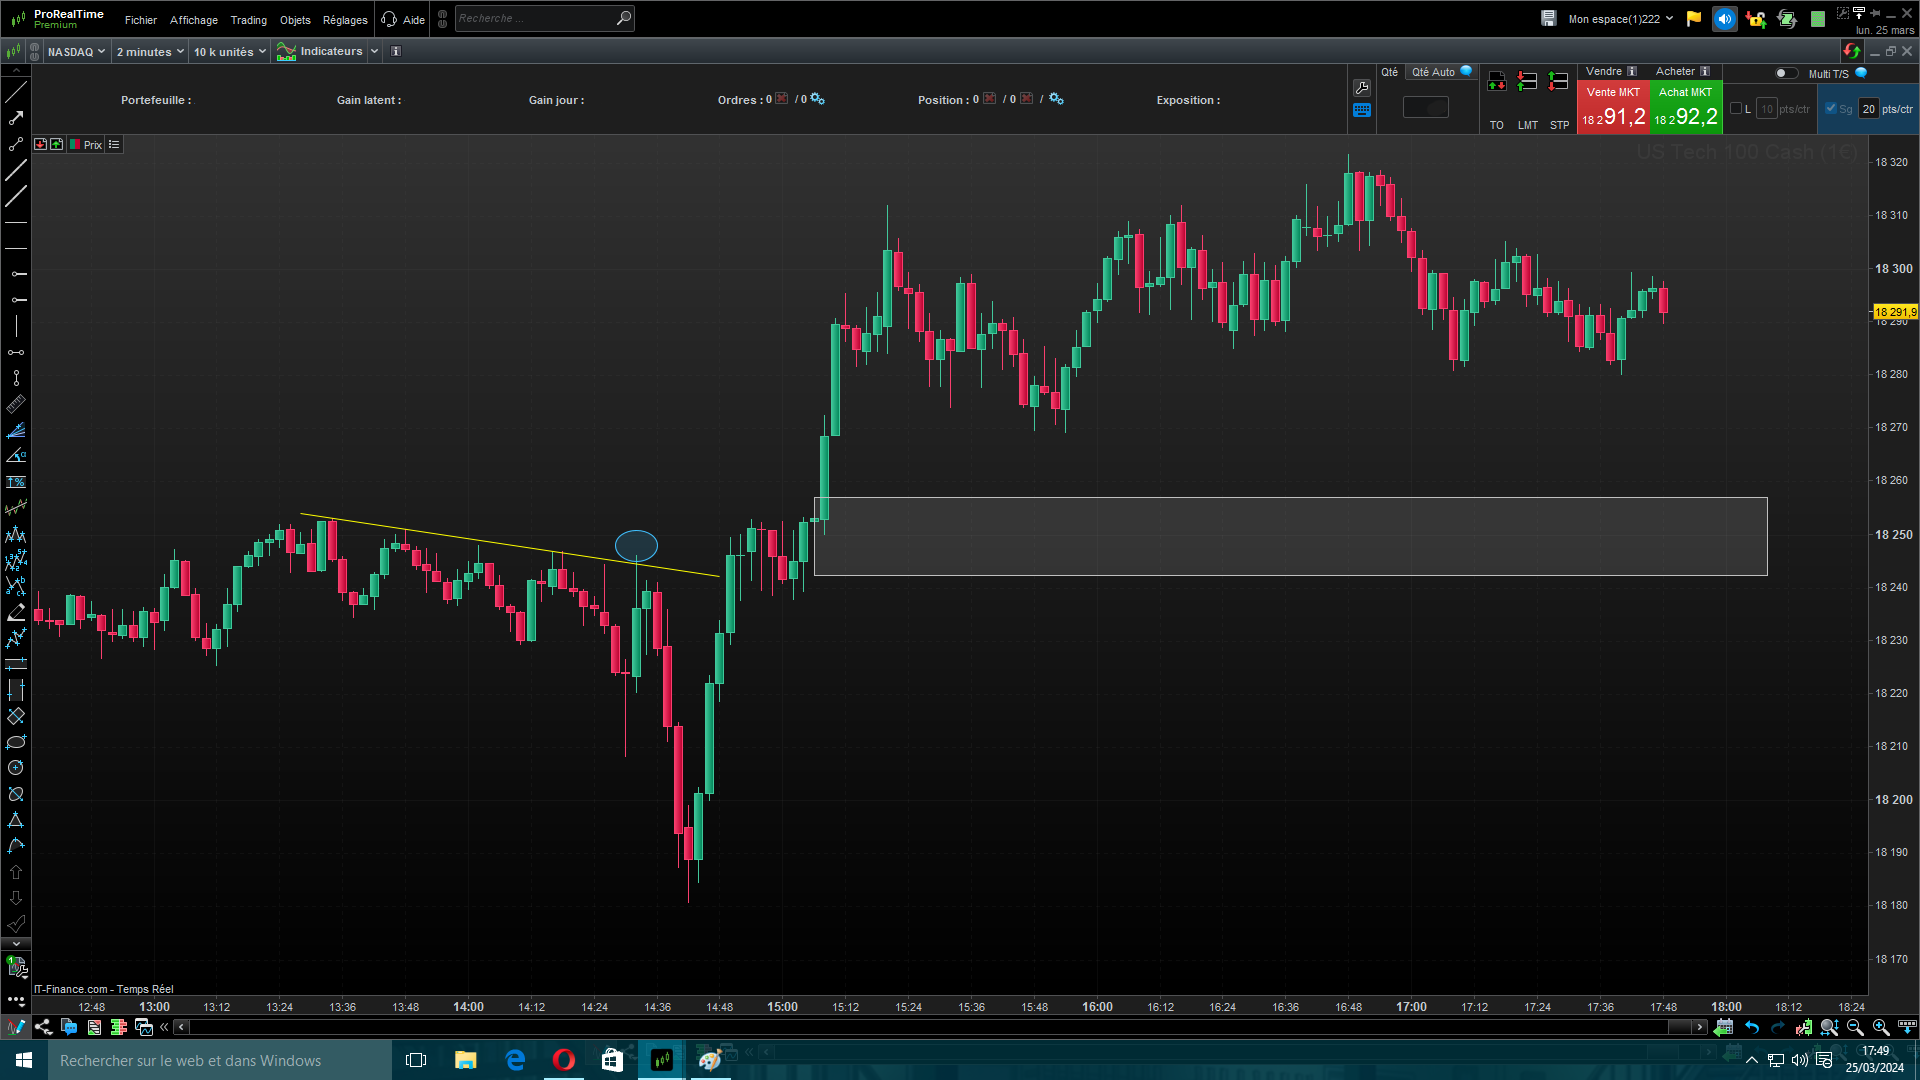
Task: Open the 10 k unités dropdown
Action: [x=230, y=52]
